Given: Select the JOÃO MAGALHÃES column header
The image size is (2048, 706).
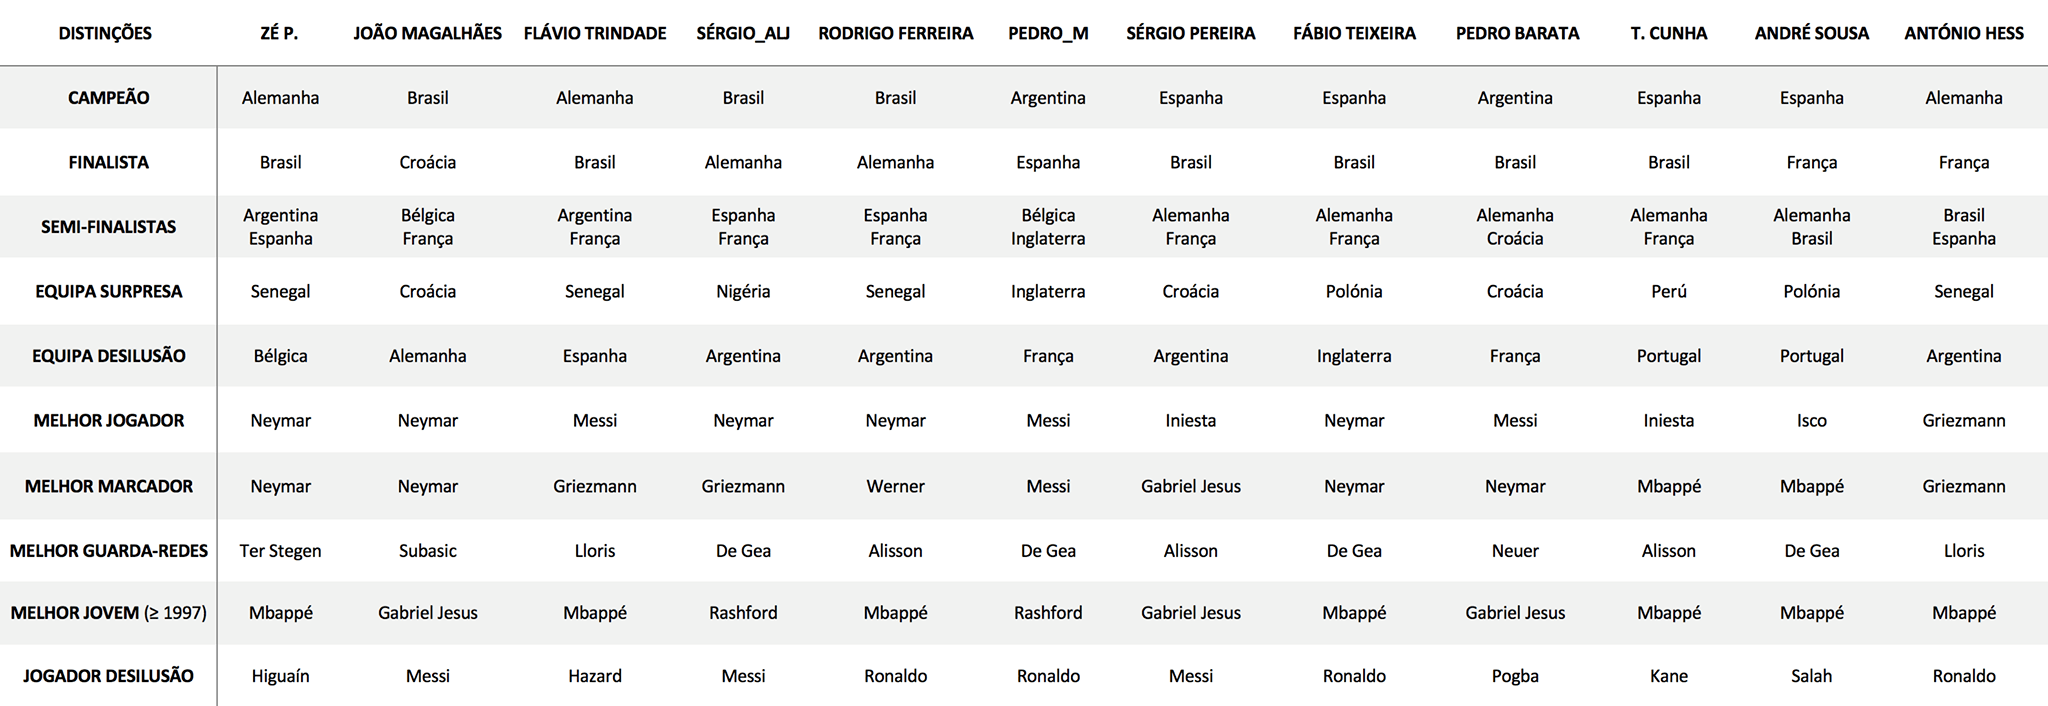Looking at the screenshot, I should coord(427,33).
